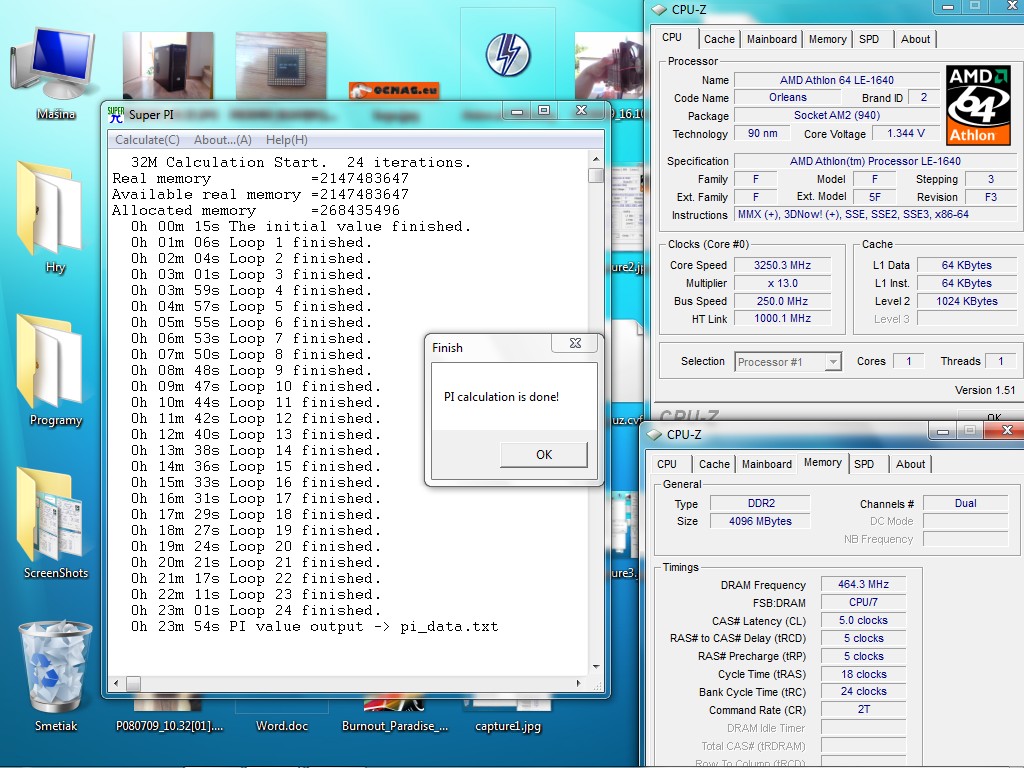Click the 2T Command Rate value
The width and height of the screenshot is (1024, 768).
863,709
